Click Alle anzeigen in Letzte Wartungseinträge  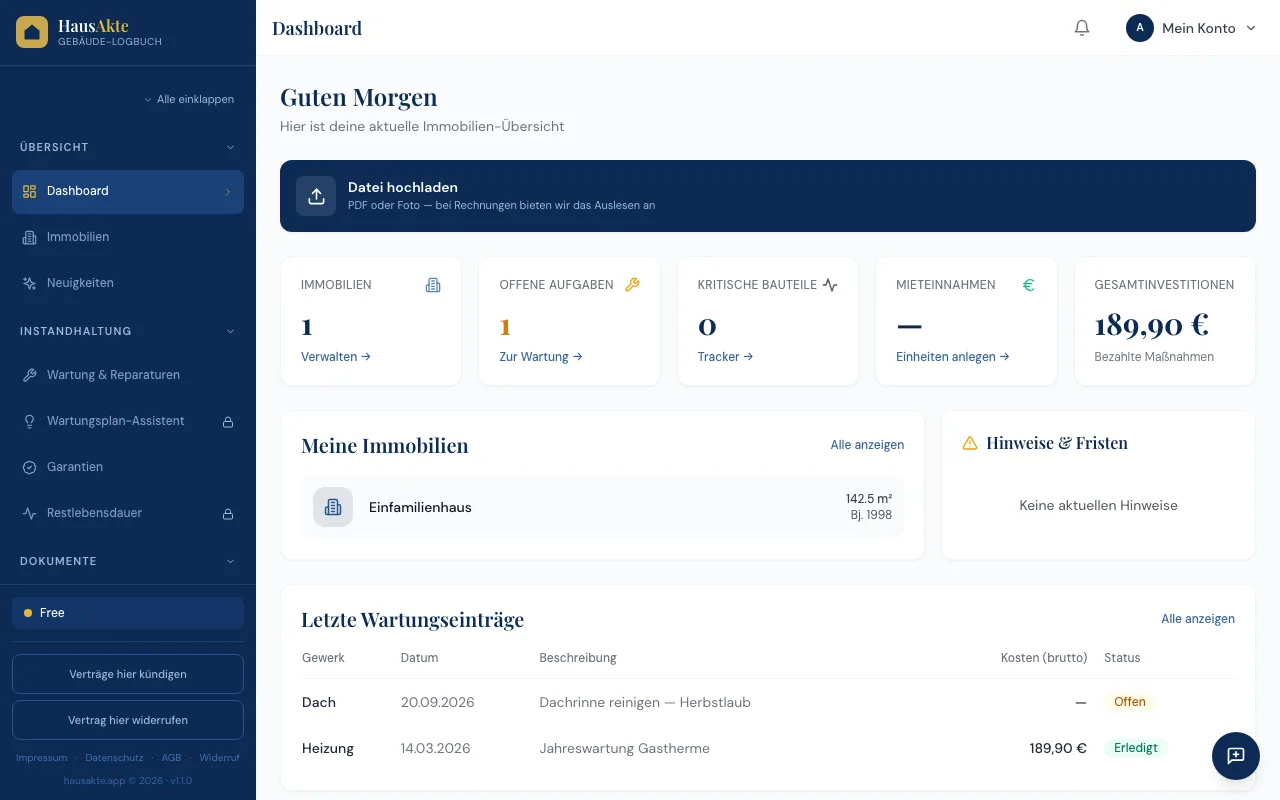pyautogui.click(x=1198, y=619)
